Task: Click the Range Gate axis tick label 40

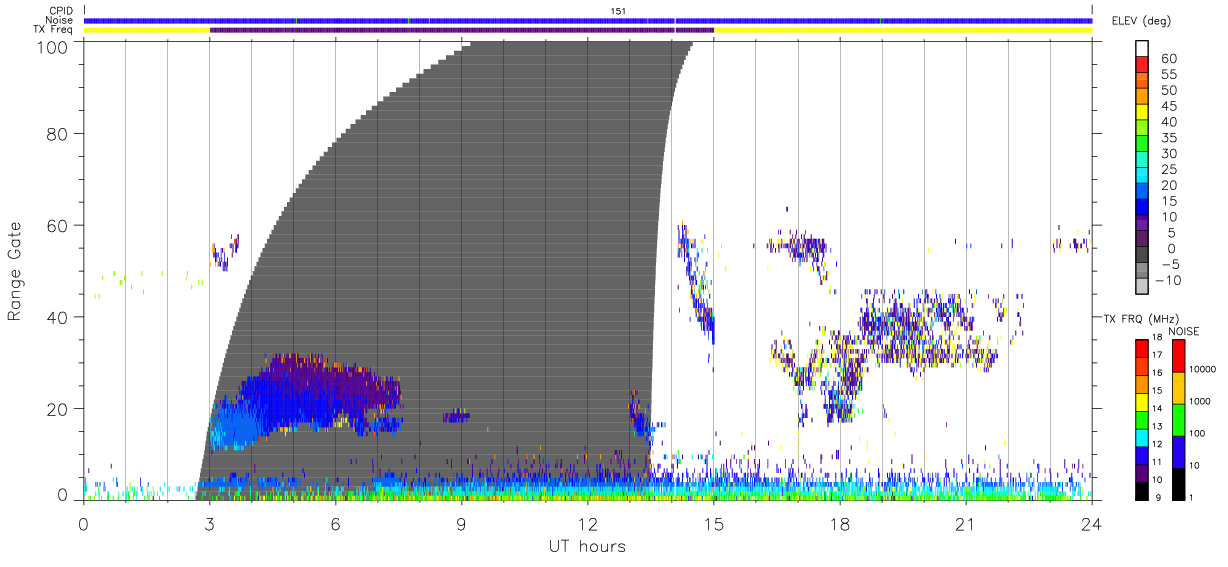Action: click(58, 316)
